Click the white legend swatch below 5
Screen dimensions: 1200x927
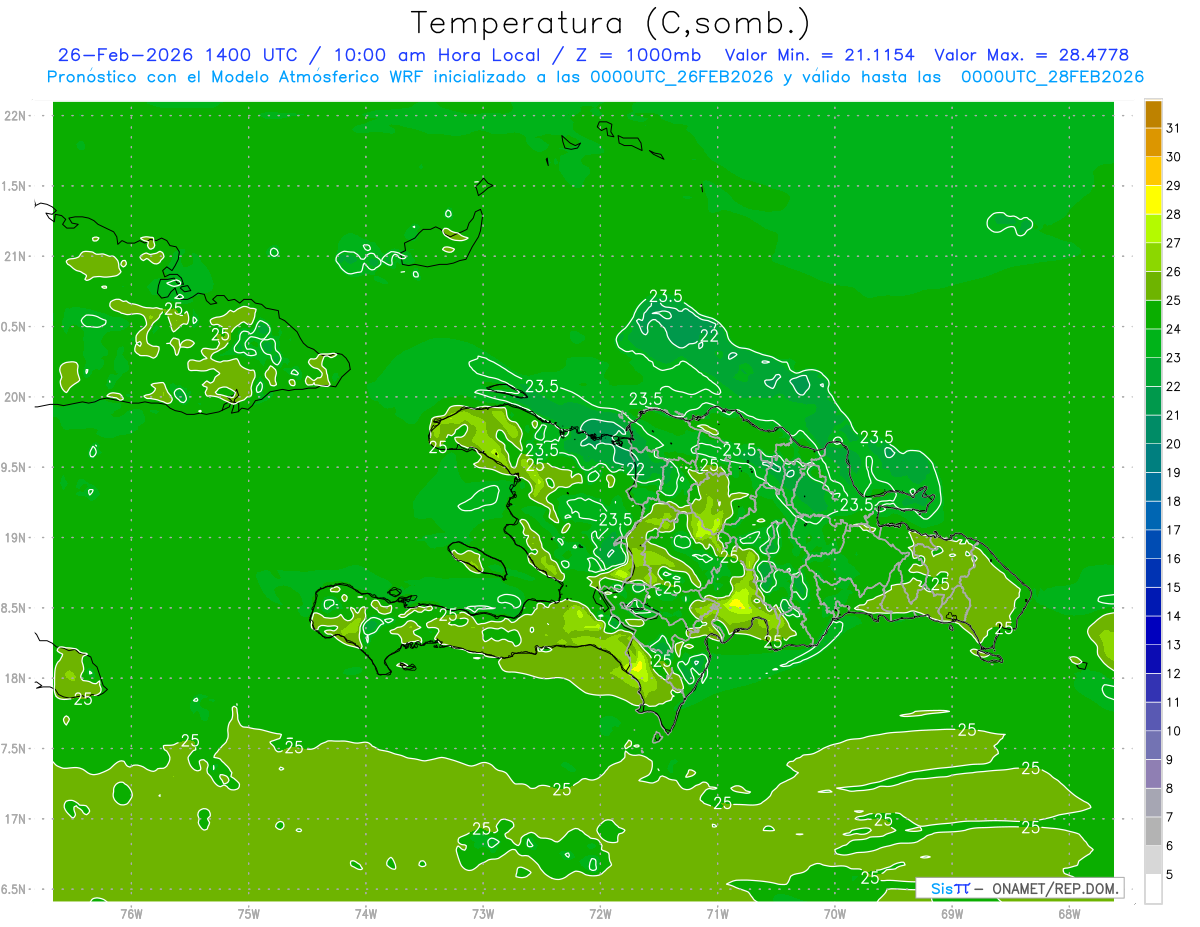click(x=1153, y=889)
